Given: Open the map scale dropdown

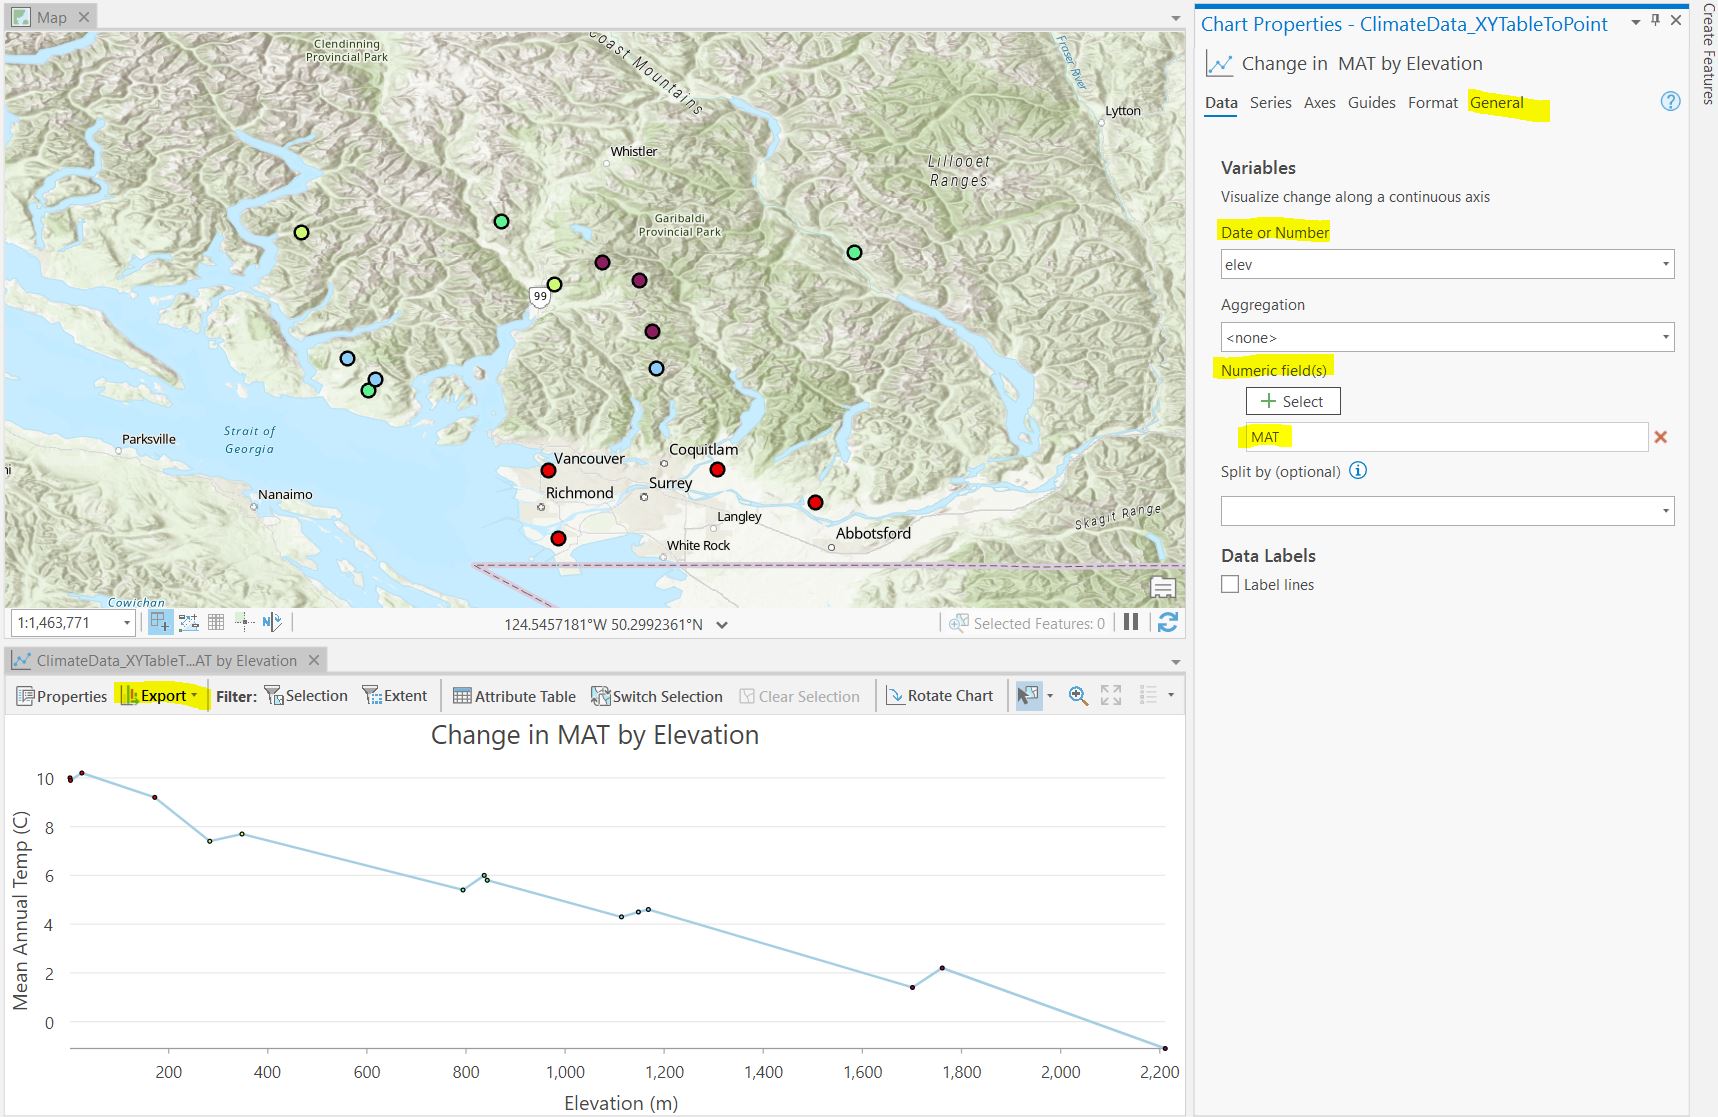Looking at the screenshot, I should pos(127,623).
